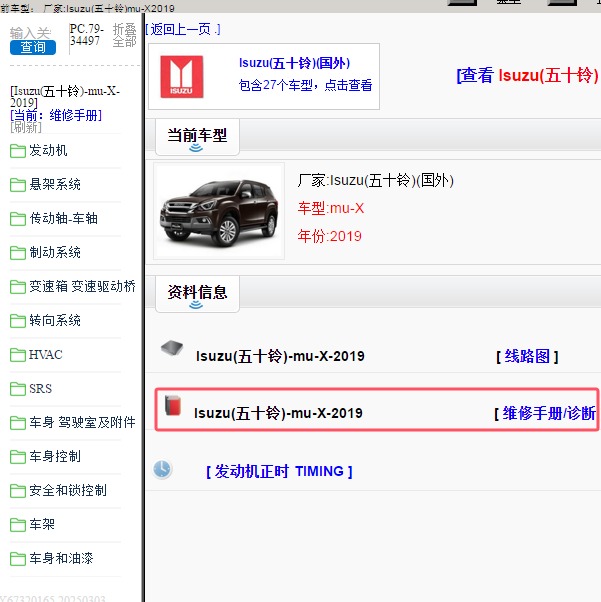Open the 制动系统 folder icon
Image resolution: width=601 pixels, height=602 pixels.
[18, 253]
